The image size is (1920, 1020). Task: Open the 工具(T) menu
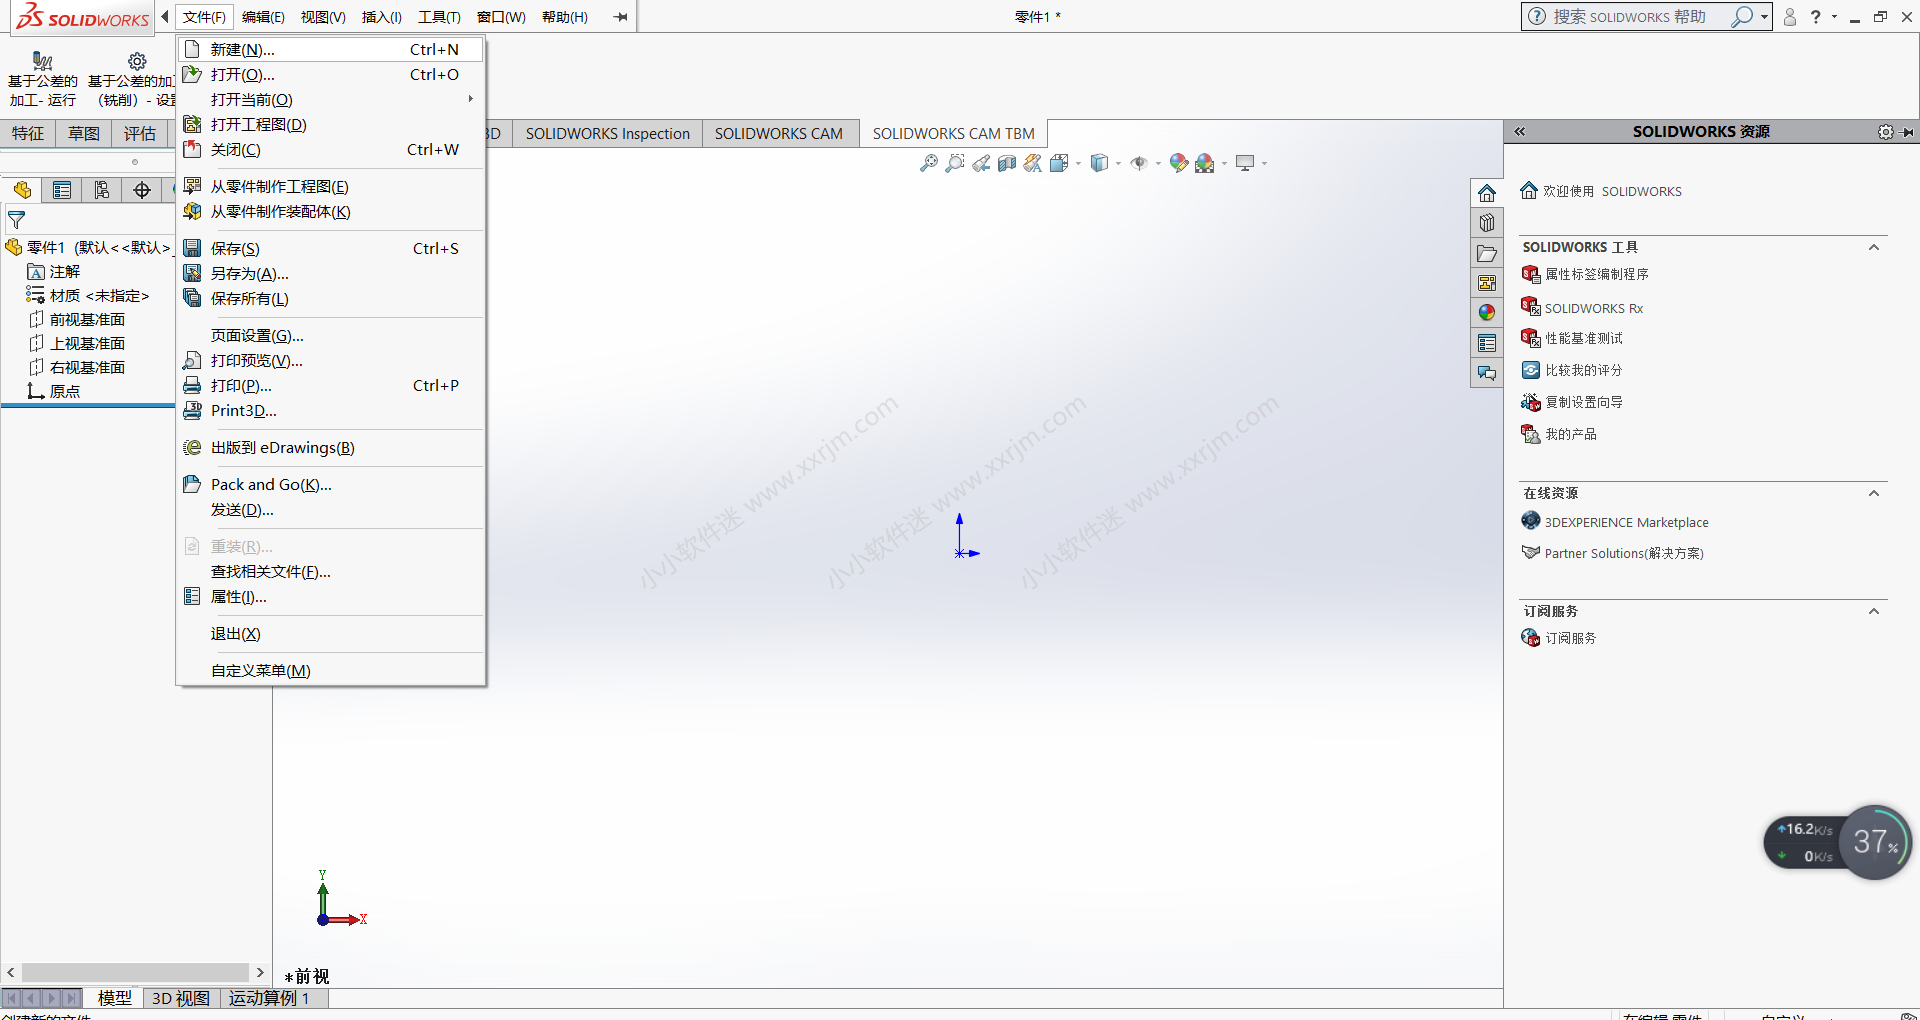click(x=439, y=17)
